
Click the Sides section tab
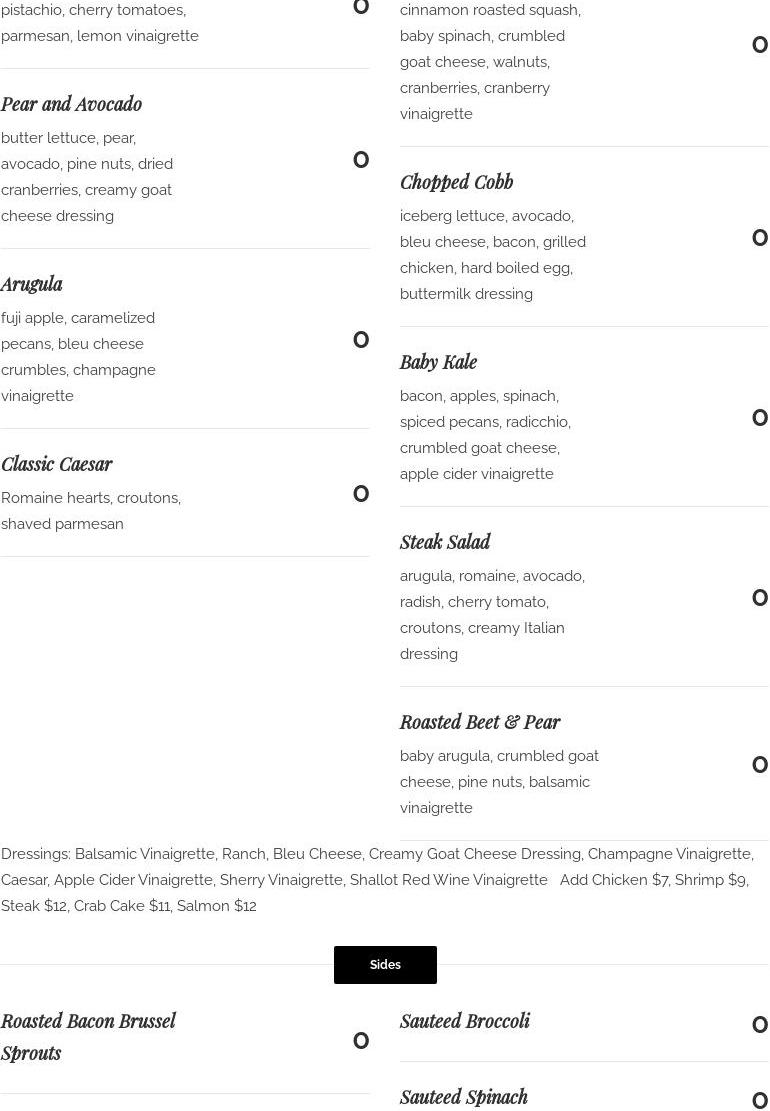click(x=385, y=965)
